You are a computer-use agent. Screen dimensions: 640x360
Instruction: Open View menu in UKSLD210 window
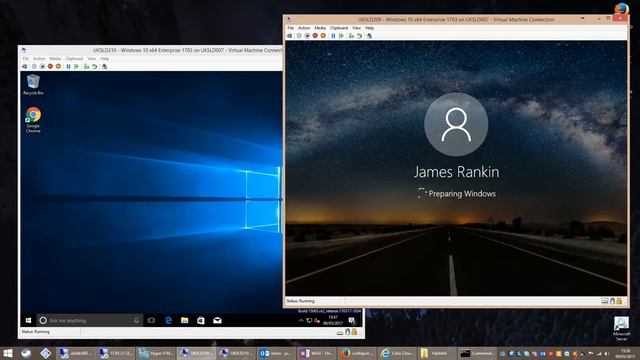tap(91, 59)
